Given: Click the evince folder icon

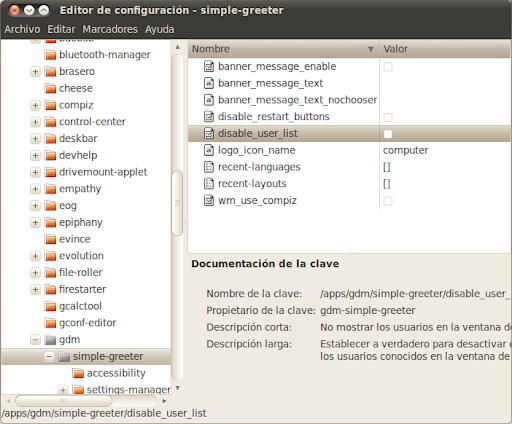Looking at the screenshot, I should pos(50,239).
